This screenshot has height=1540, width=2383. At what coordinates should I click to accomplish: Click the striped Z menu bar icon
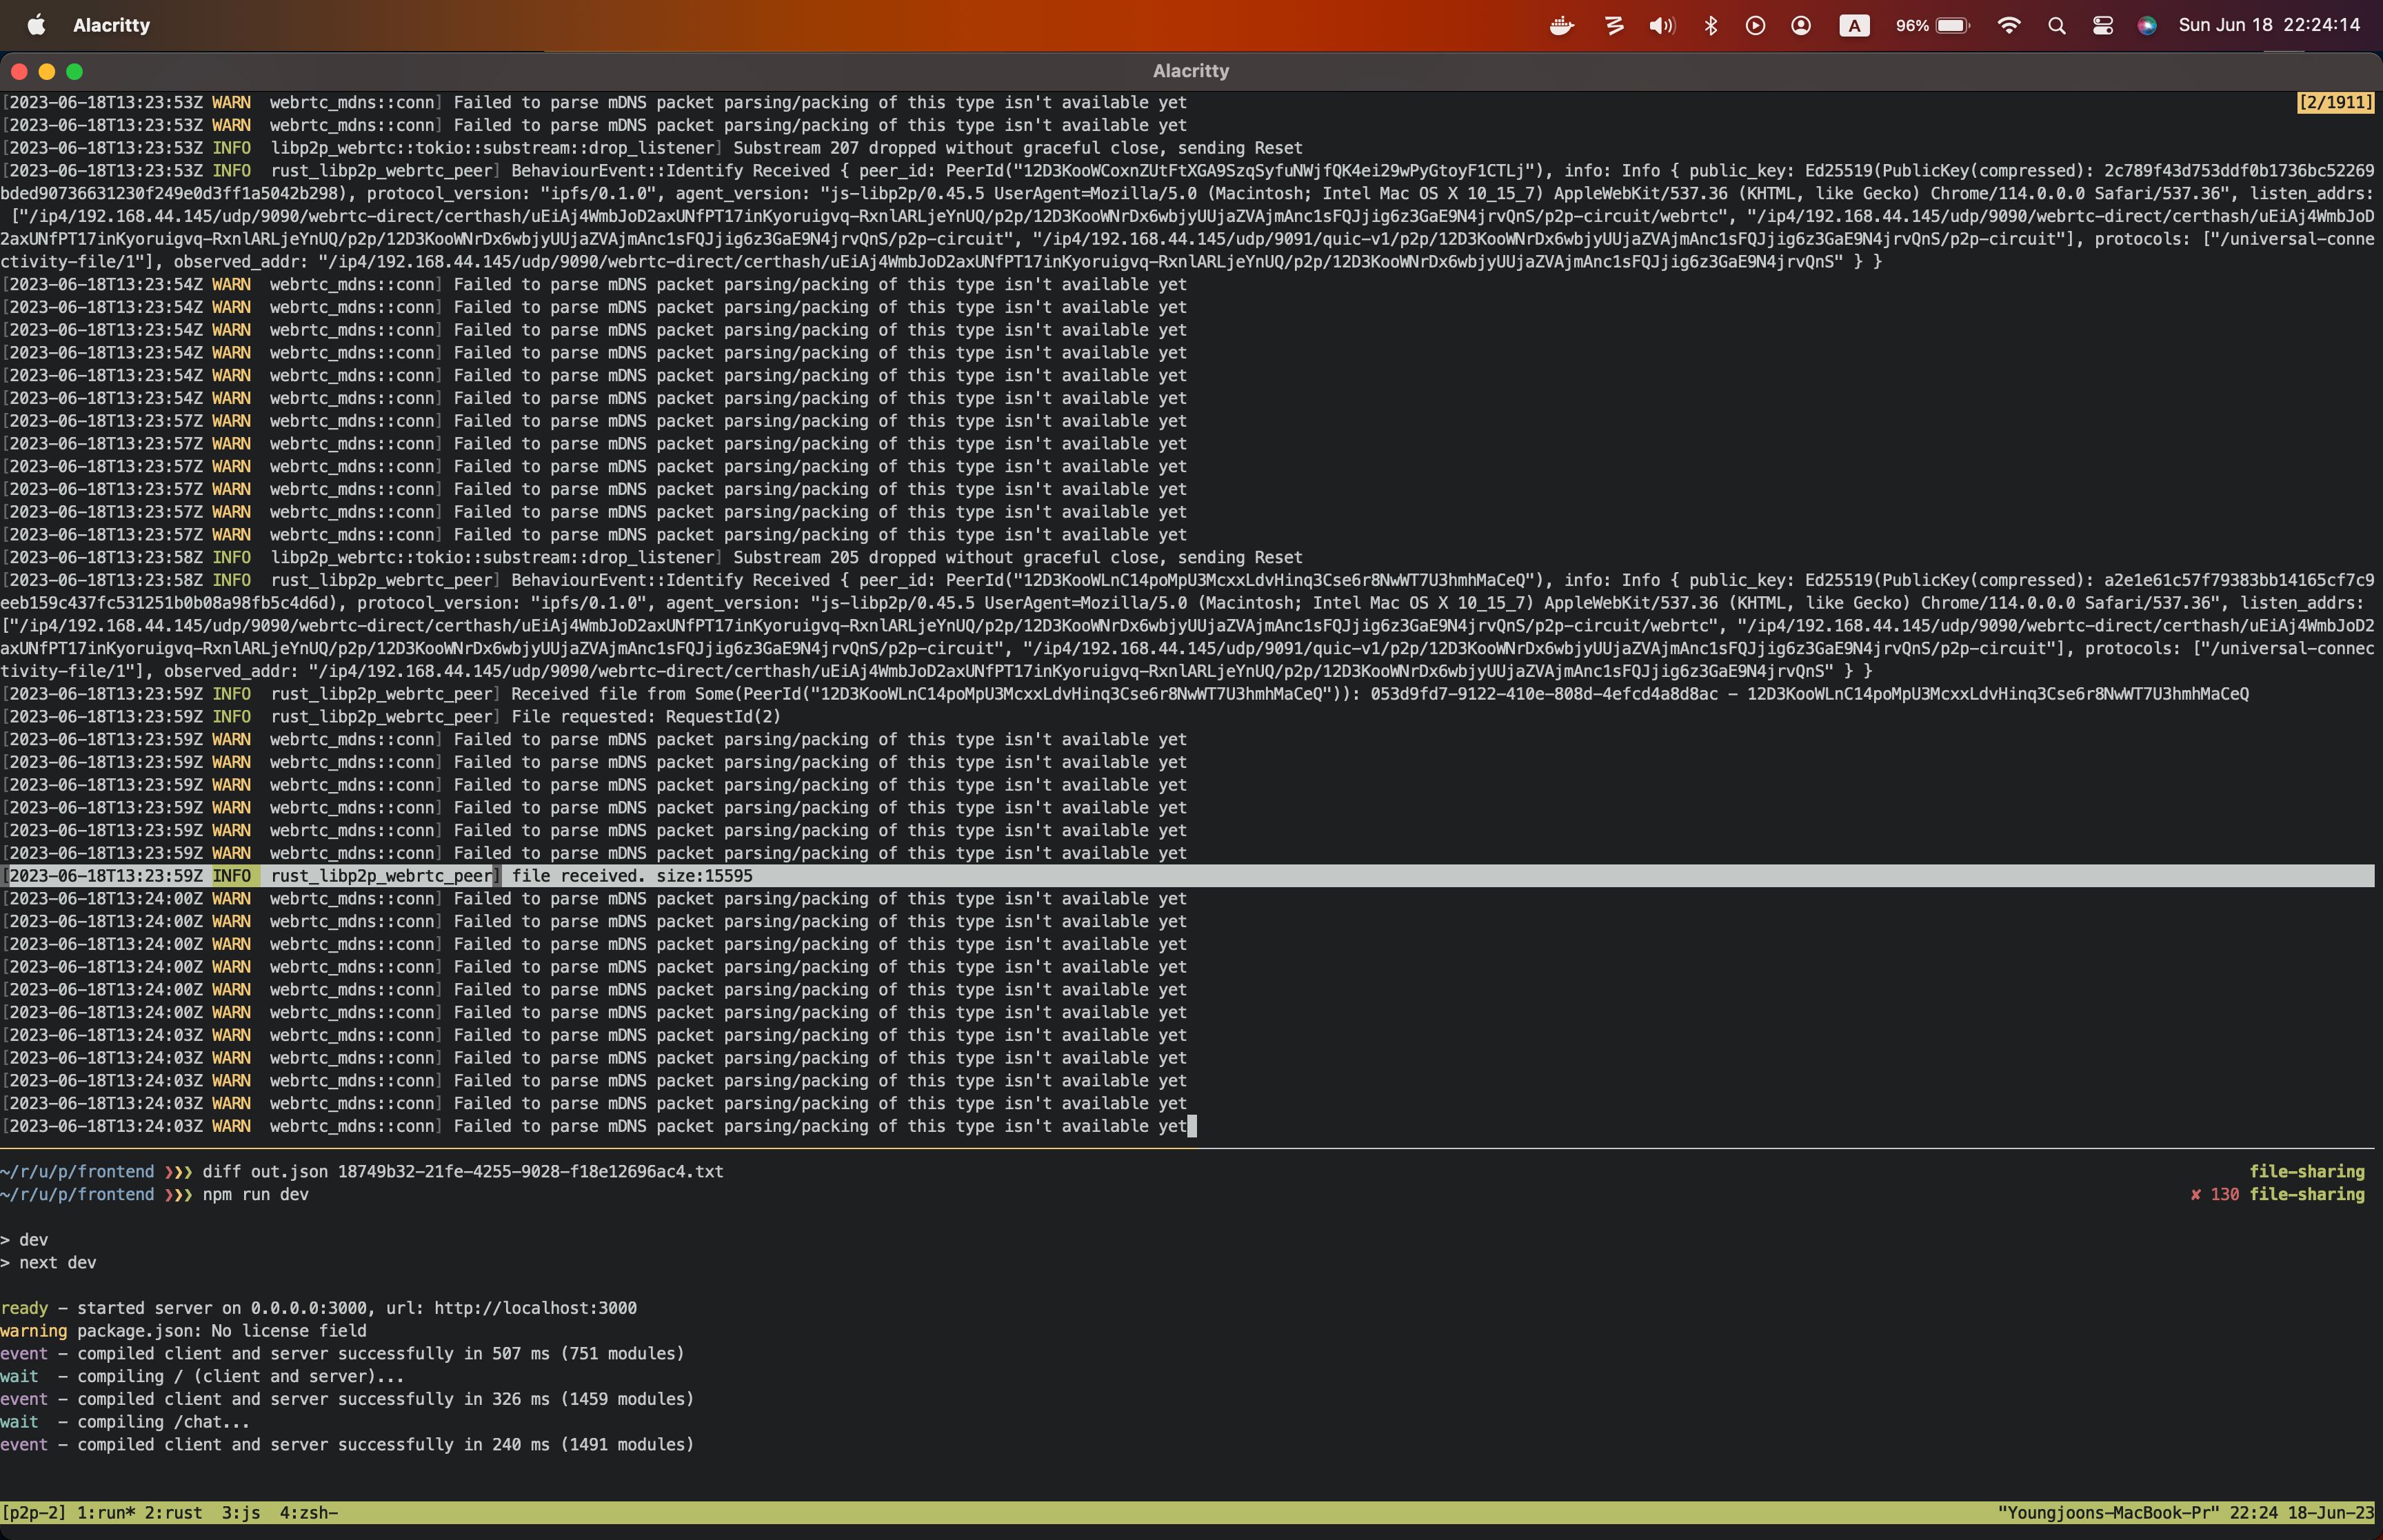pos(1614,26)
